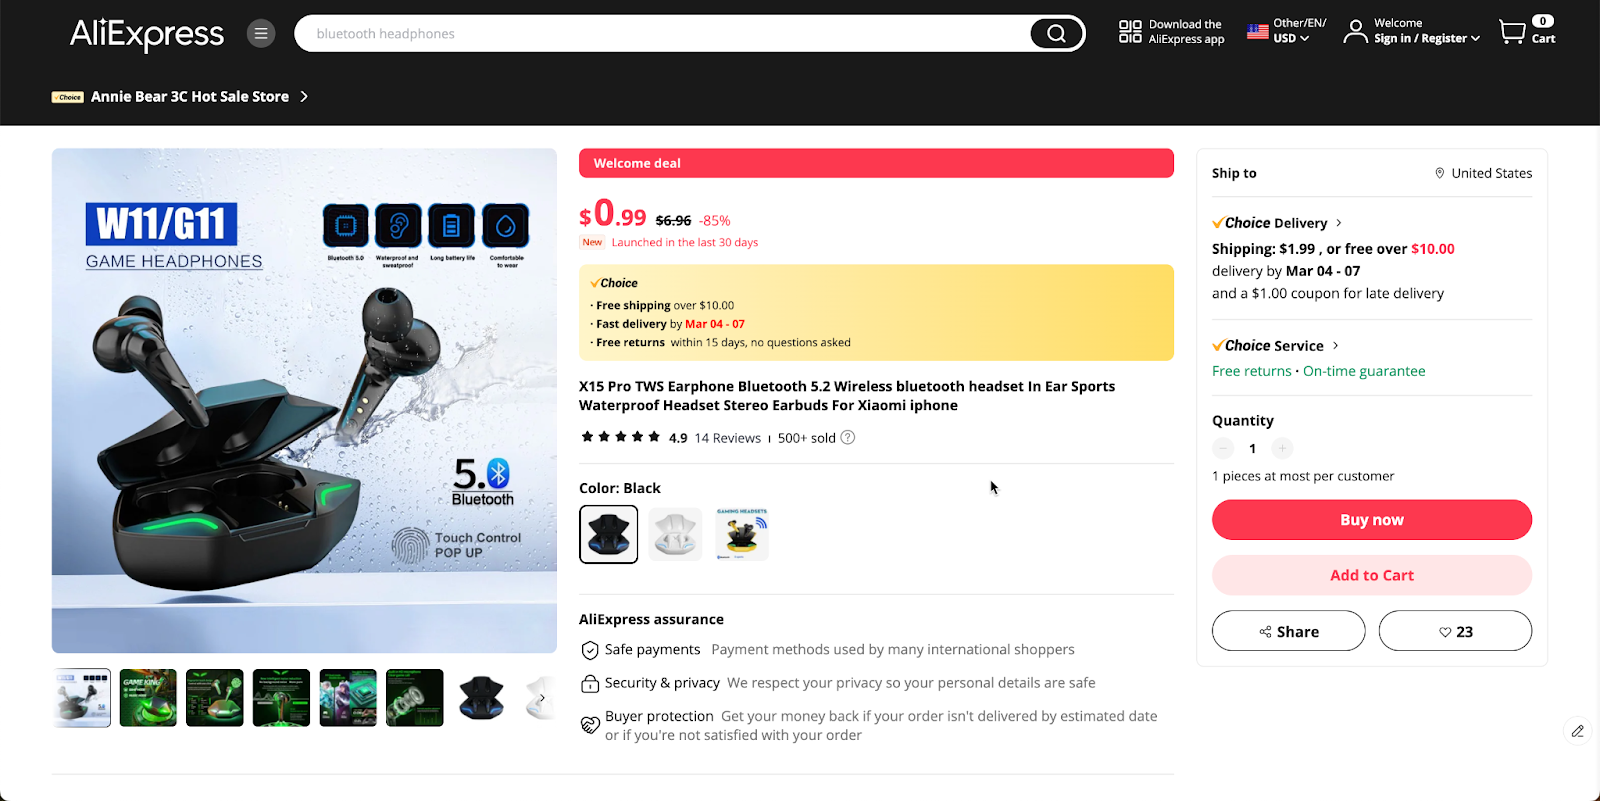Select the seventh black case thumbnail
The width and height of the screenshot is (1600, 801).
coord(481,698)
